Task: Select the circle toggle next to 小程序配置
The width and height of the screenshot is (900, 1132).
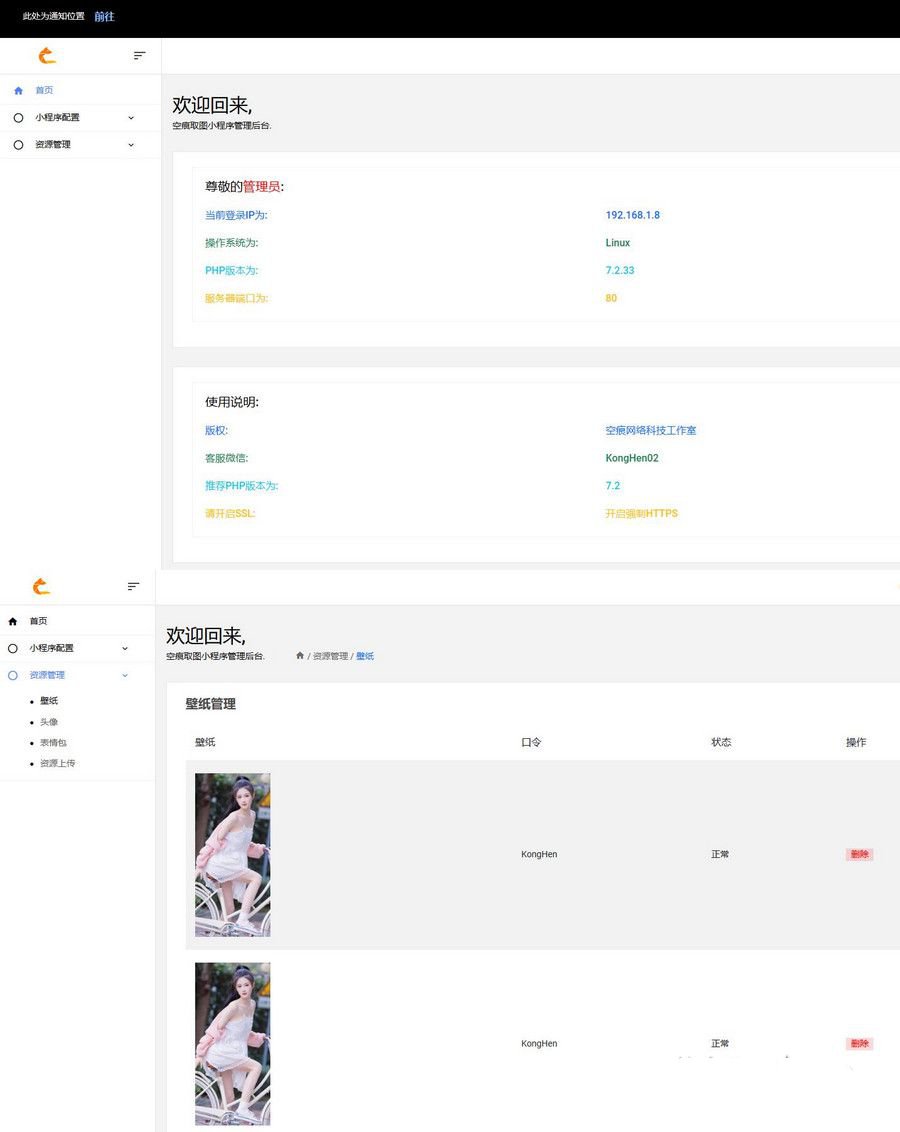Action: pos(18,117)
